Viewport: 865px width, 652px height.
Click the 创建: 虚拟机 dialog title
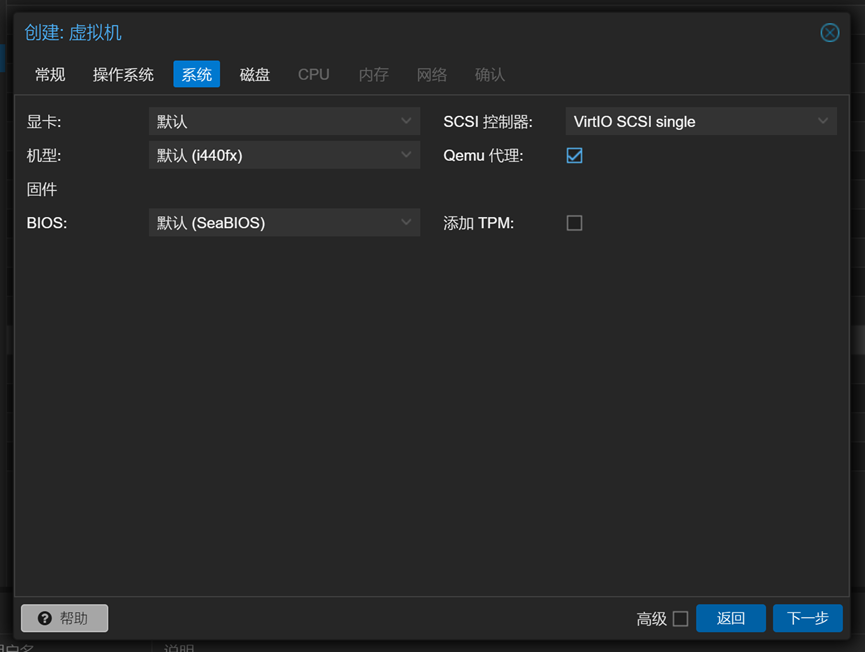pyautogui.click(x=73, y=33)
